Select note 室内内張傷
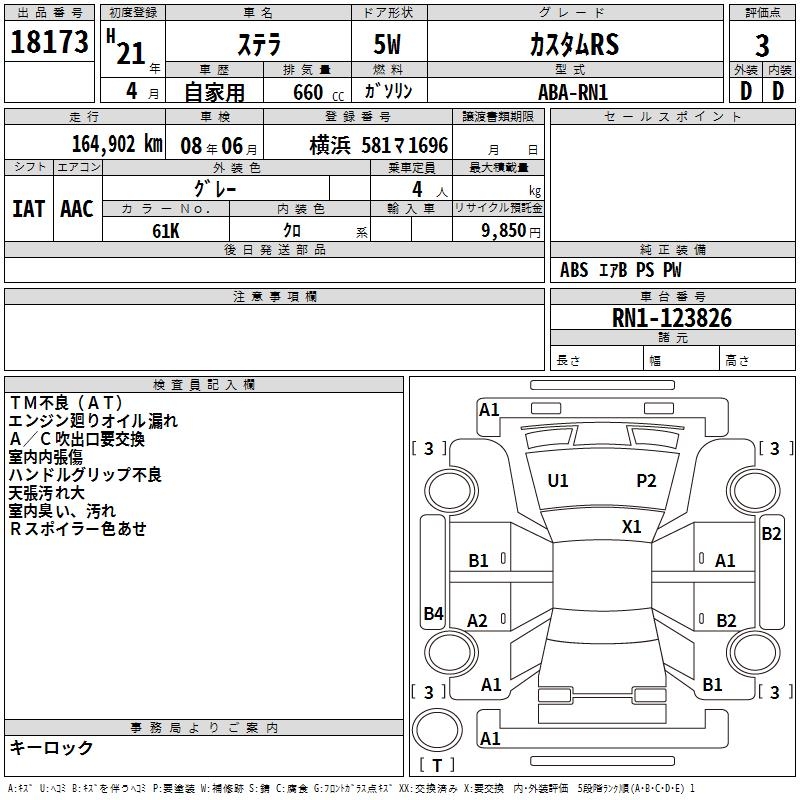Screen dimensions: 800x800 (46, 457)
